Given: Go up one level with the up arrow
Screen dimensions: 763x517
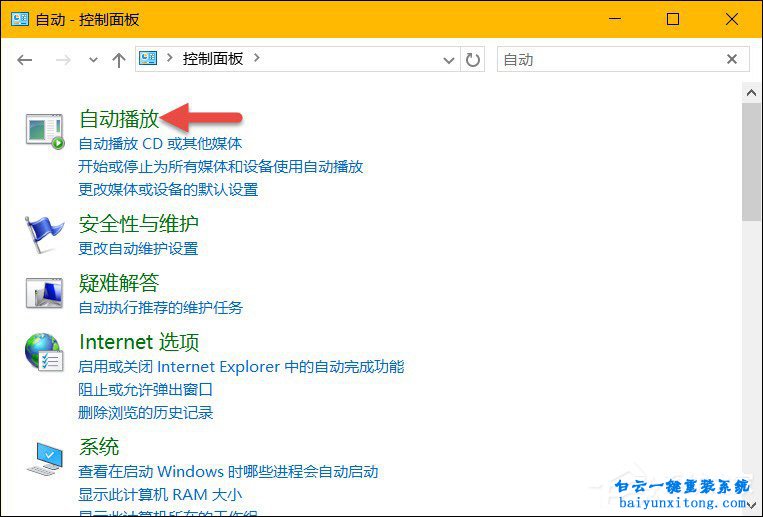Looking at the screenshot, I should pyautogui.click(x=119, y=60).
